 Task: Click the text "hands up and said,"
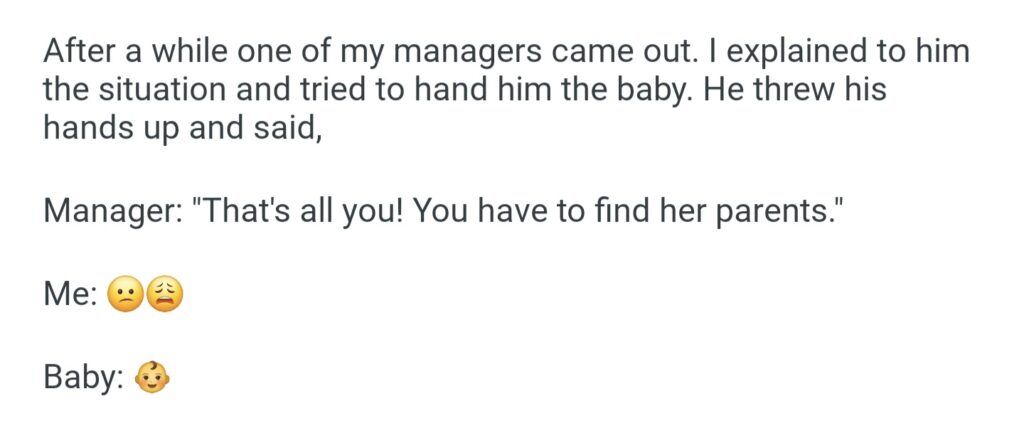[x=182, y=129]
